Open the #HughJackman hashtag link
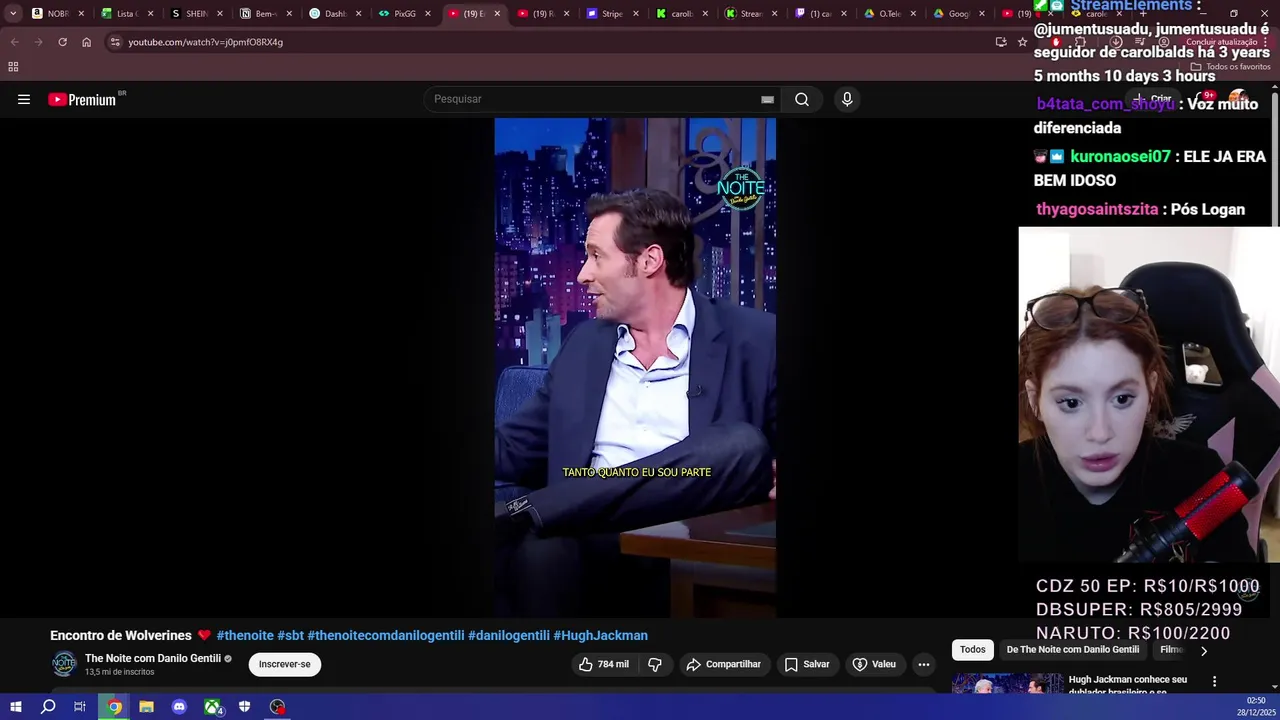The image size is (1280, 720). (600, 636)
